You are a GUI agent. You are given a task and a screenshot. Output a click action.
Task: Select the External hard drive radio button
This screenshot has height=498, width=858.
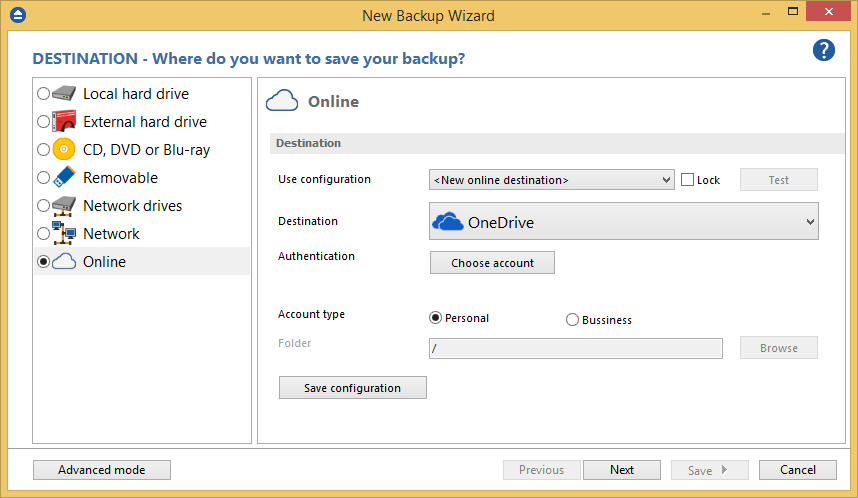click(x=43, y=121)
